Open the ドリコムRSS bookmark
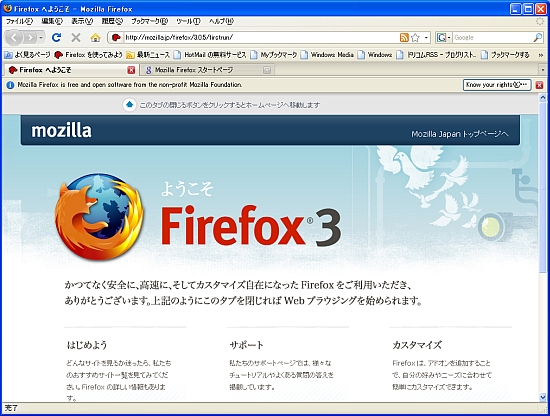Image resolution: width=550 pixels, height=416 pixels. click(436, 55)
